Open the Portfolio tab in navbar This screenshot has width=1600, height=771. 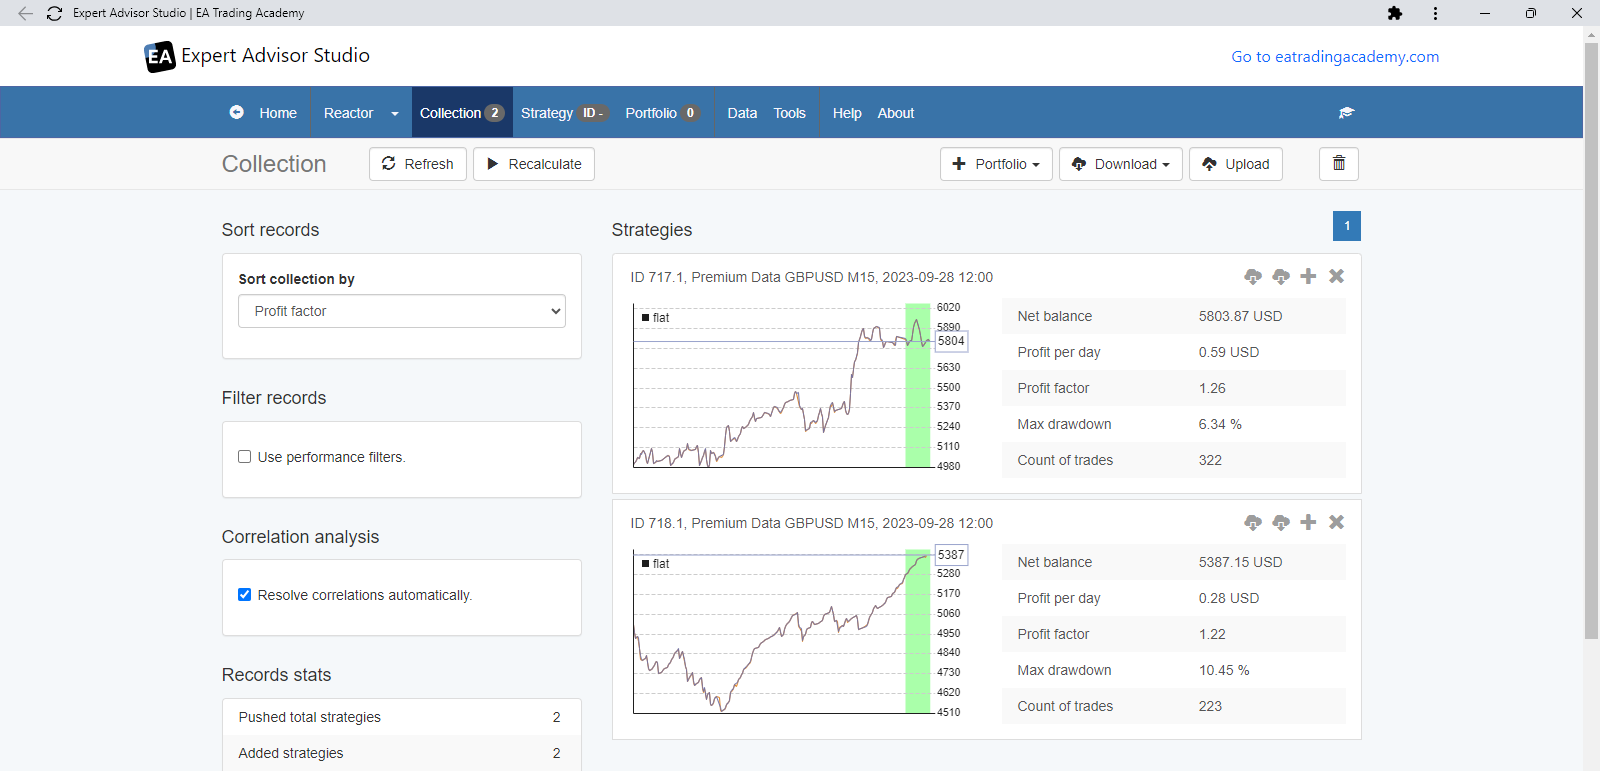(662, 113)
